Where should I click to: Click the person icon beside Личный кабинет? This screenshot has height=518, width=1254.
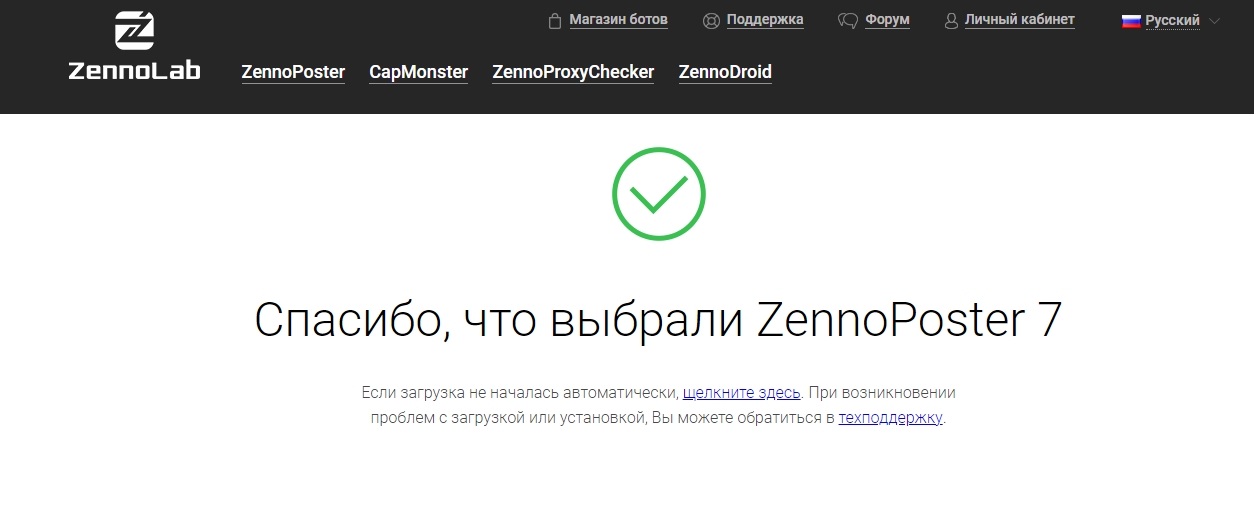point(952,20)
